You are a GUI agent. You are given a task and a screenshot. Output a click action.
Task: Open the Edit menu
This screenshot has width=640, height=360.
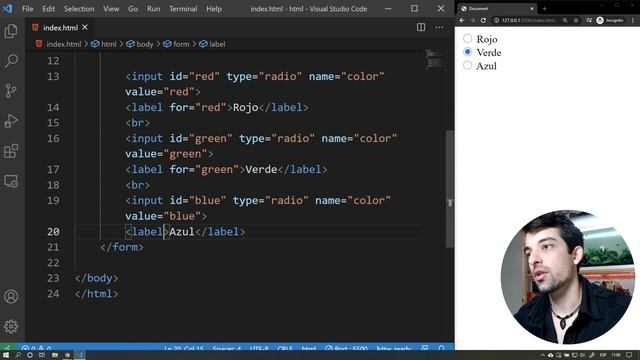click(x=48, y=9)
